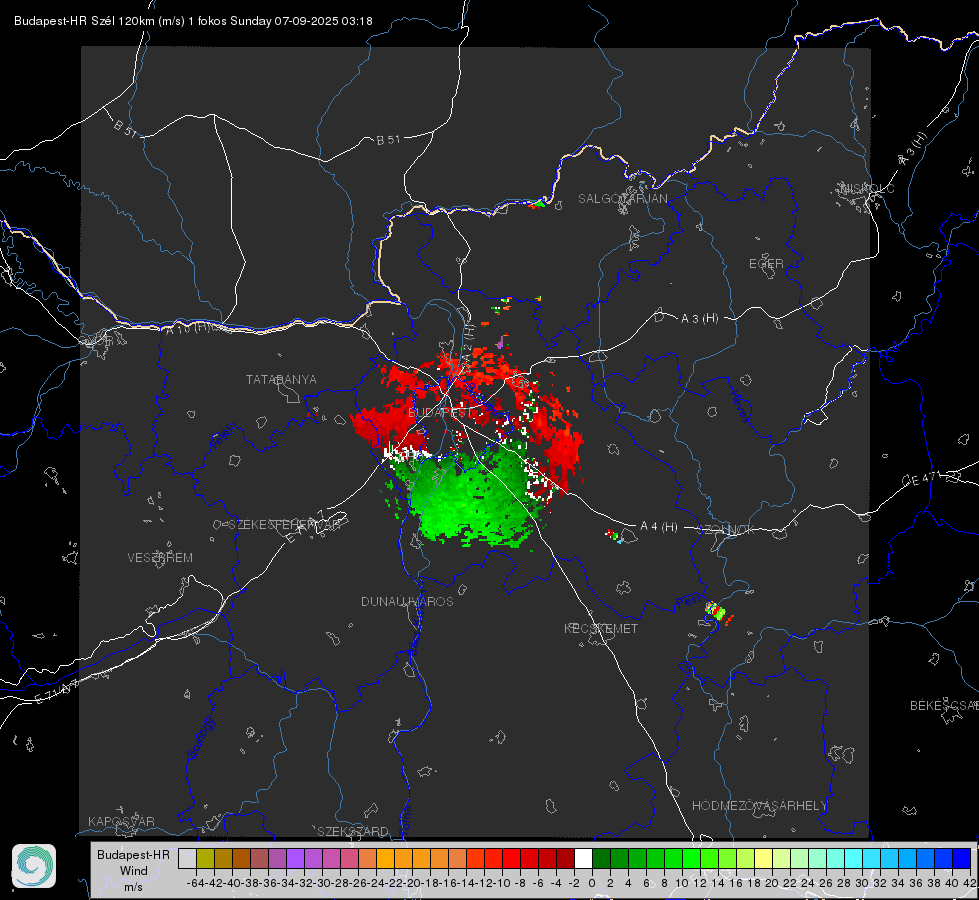Click the EGER city label

(766, 264)
